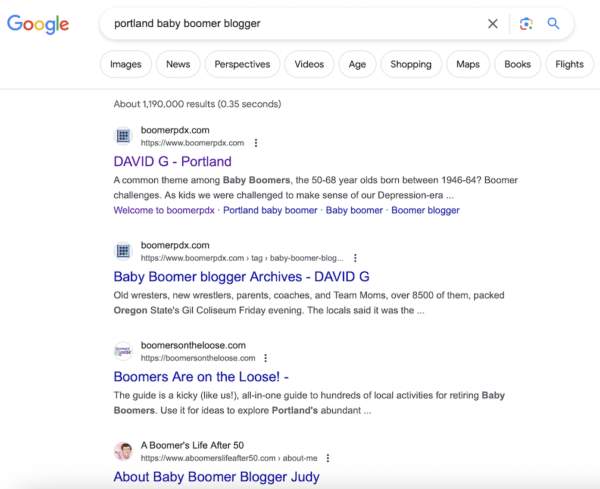Open the Maps filter chip
The width and height of the screenshot is (600, 489).
pyautogui.click(x=468, y=64)
